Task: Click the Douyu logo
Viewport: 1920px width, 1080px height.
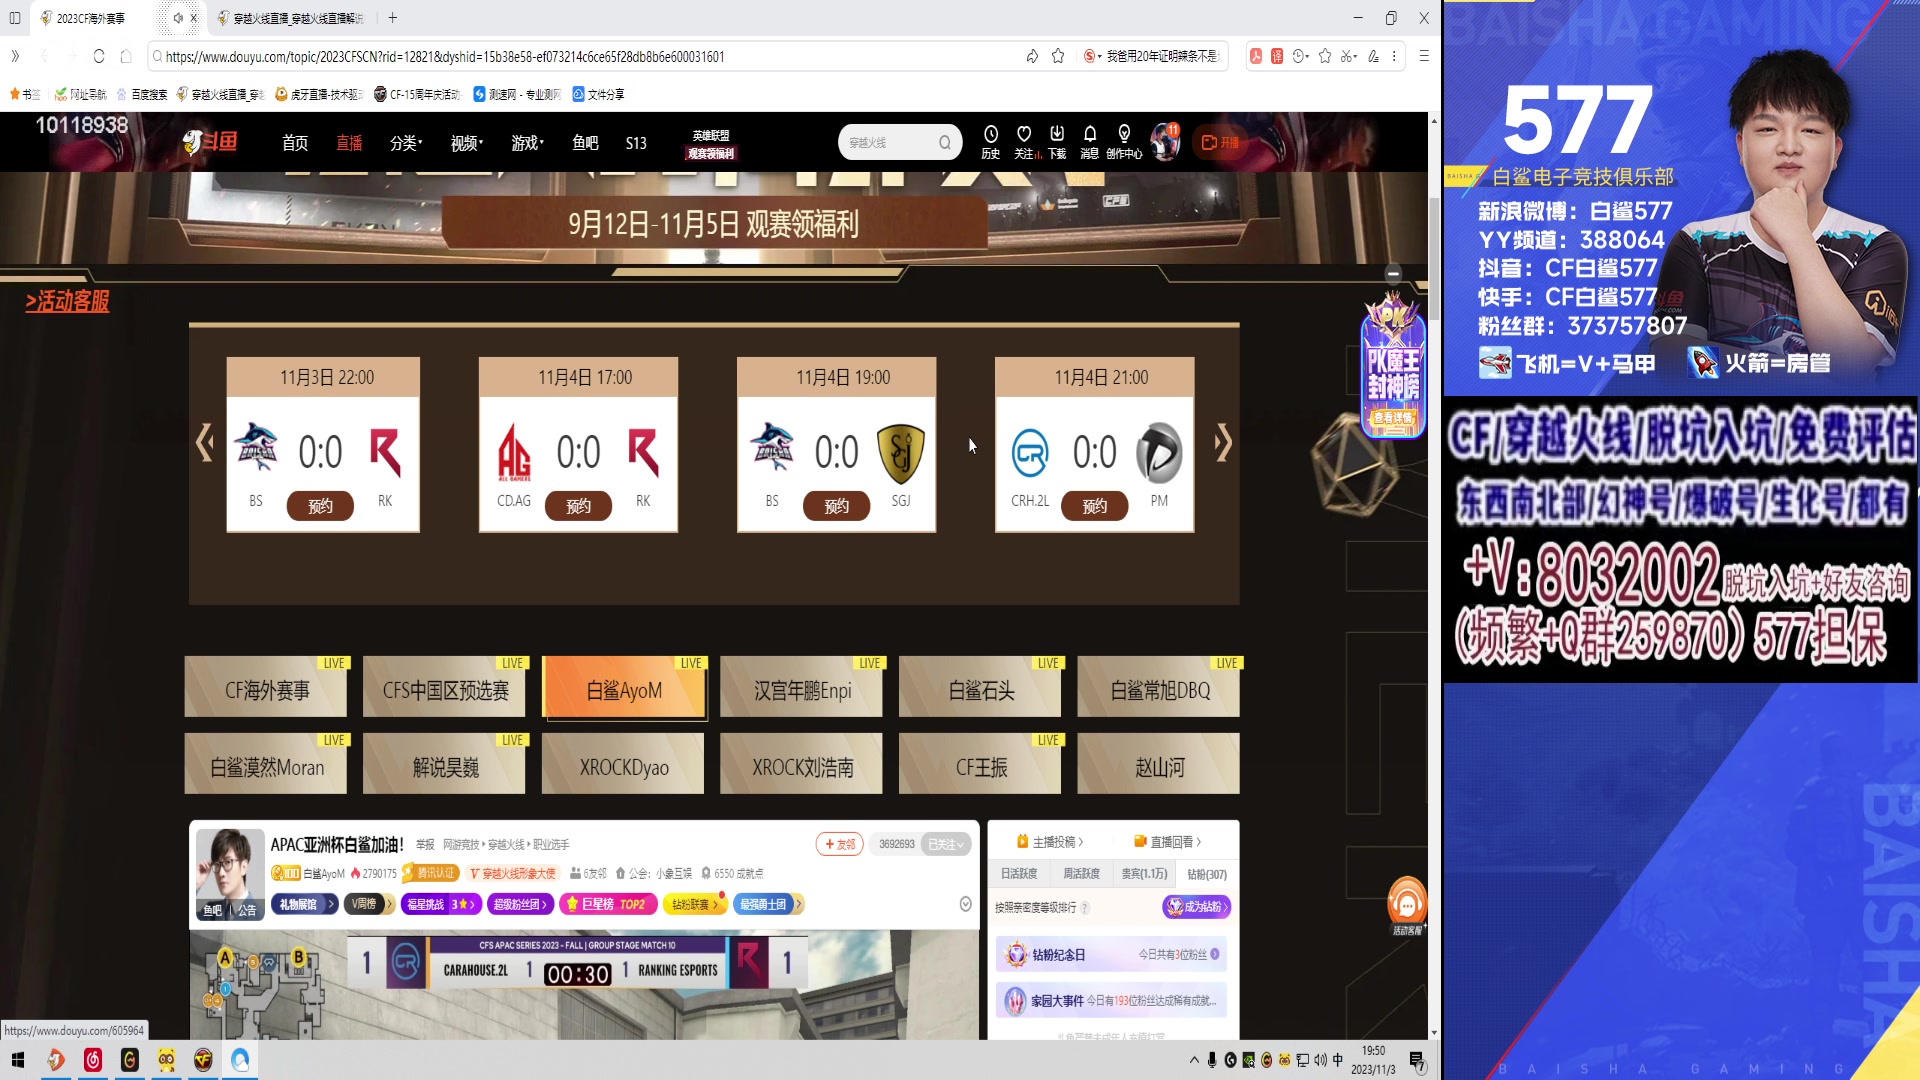Action: click(210, 142)
